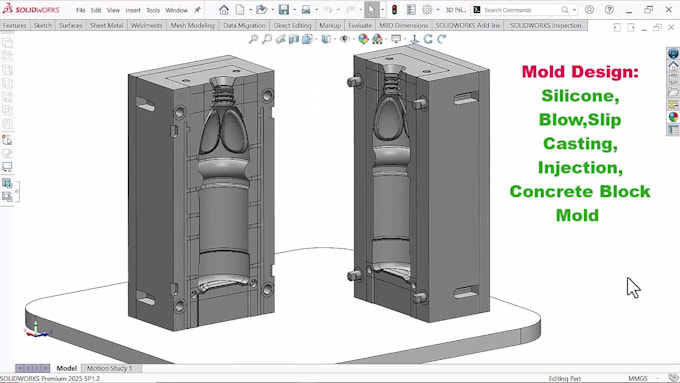The image size is (680, 383).
Task: Activate the Section View icon
Action: 294,39
